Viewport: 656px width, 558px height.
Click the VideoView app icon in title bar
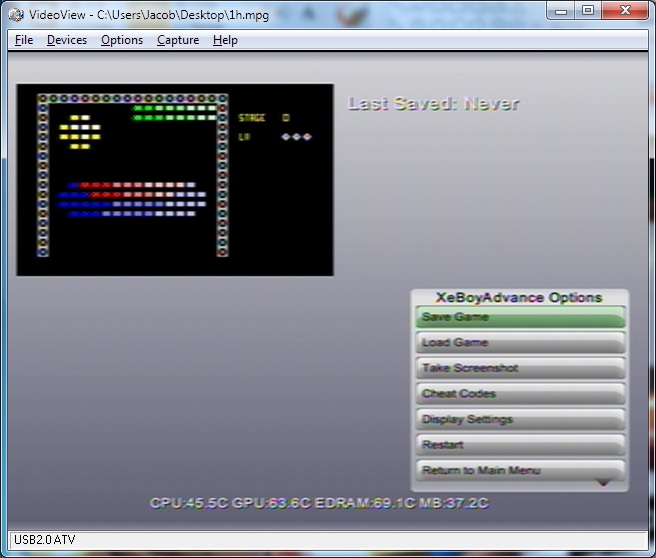tap(16, 15)
